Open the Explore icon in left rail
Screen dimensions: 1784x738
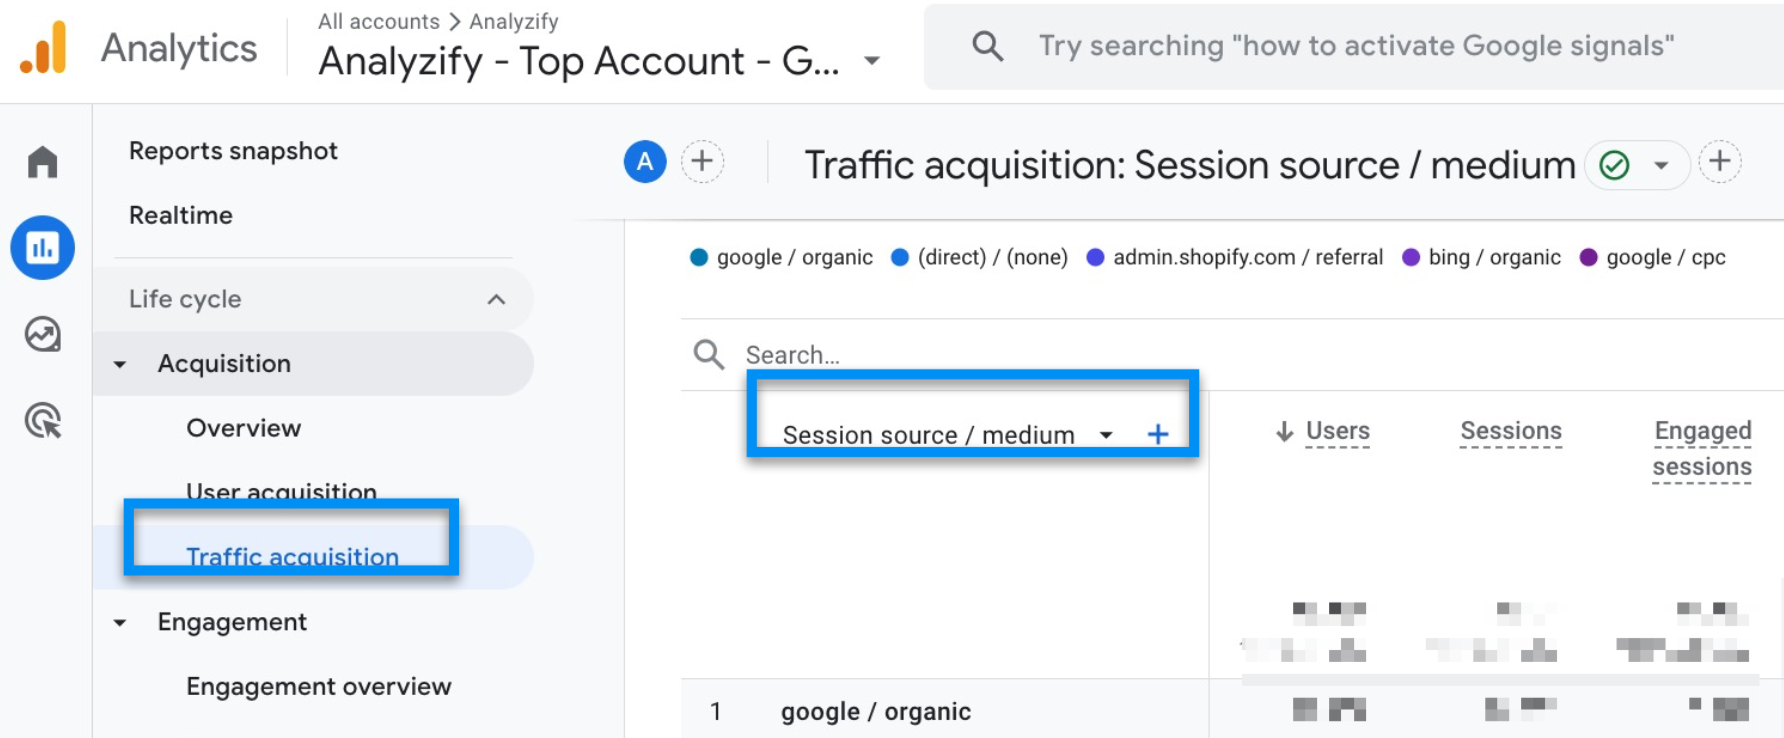[42, 334]
